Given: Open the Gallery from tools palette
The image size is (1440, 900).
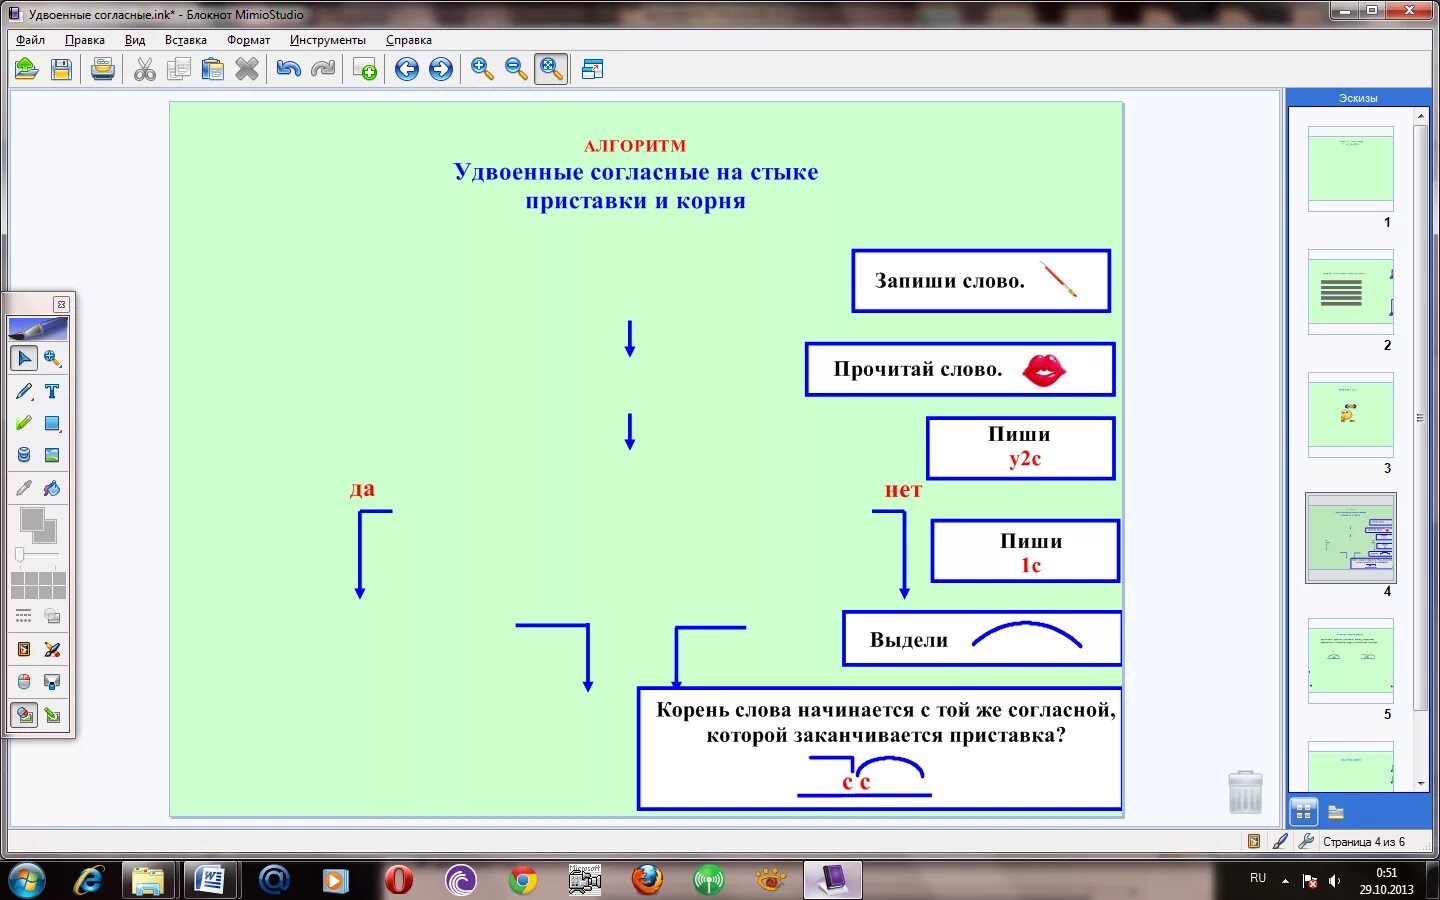Looking at the screenshot, I should (x=24, y=649).
